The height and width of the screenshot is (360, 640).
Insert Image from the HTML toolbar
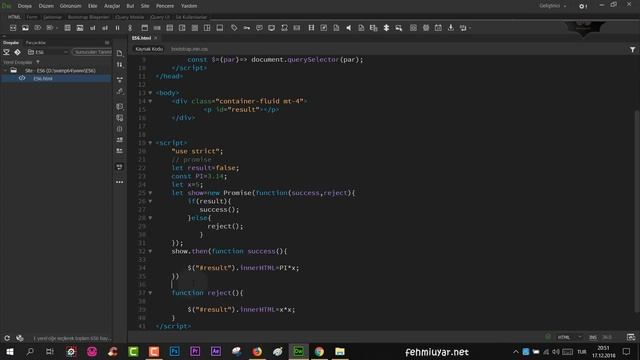click(25, 28)
